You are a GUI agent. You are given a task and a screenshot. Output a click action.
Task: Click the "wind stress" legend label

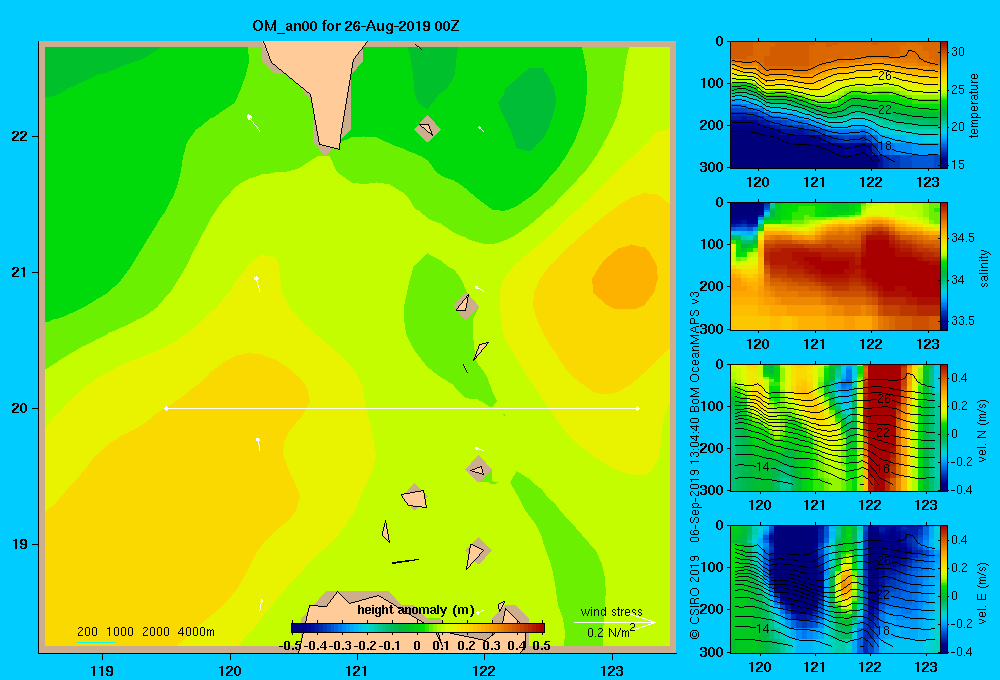612,611
